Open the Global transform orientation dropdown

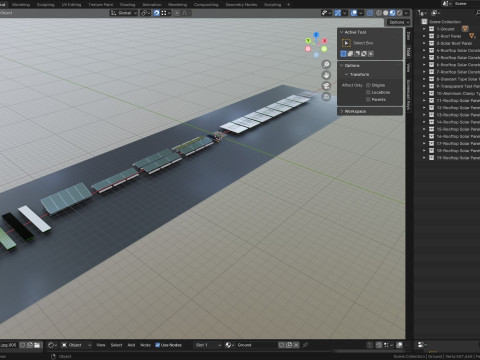point(124,13)
